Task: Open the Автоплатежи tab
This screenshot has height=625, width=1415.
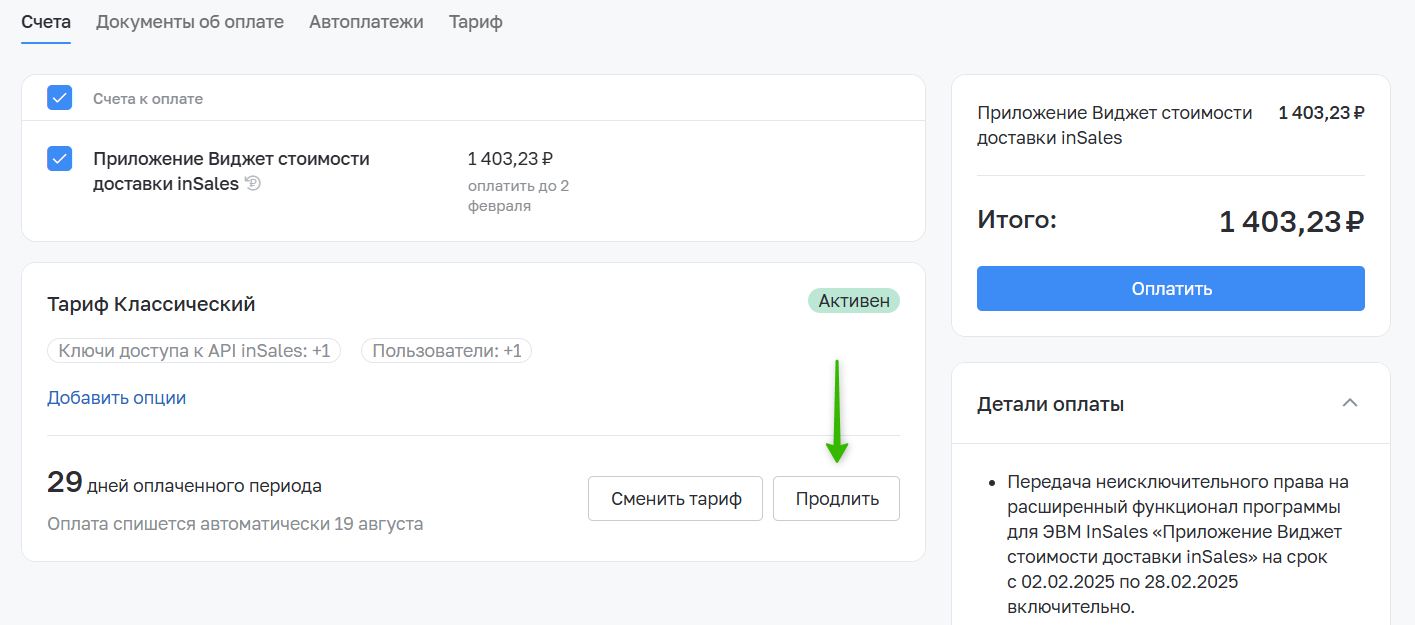Action: coord(366,21)
